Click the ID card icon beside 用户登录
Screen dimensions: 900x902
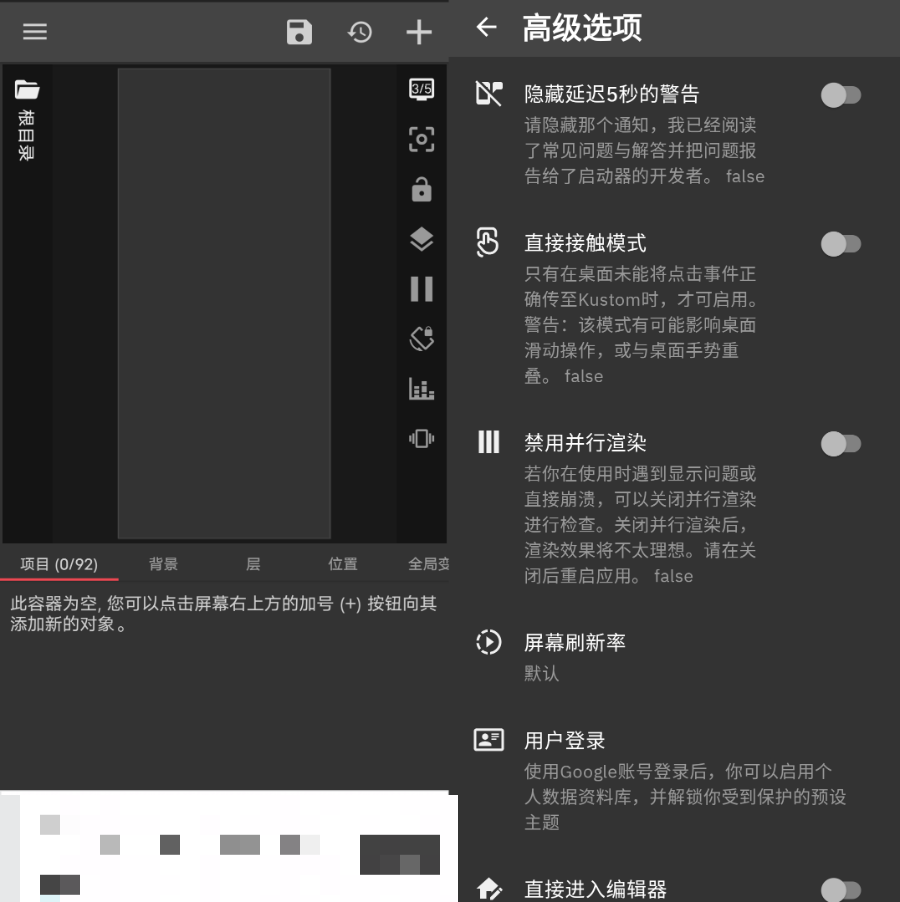point(489,740)
